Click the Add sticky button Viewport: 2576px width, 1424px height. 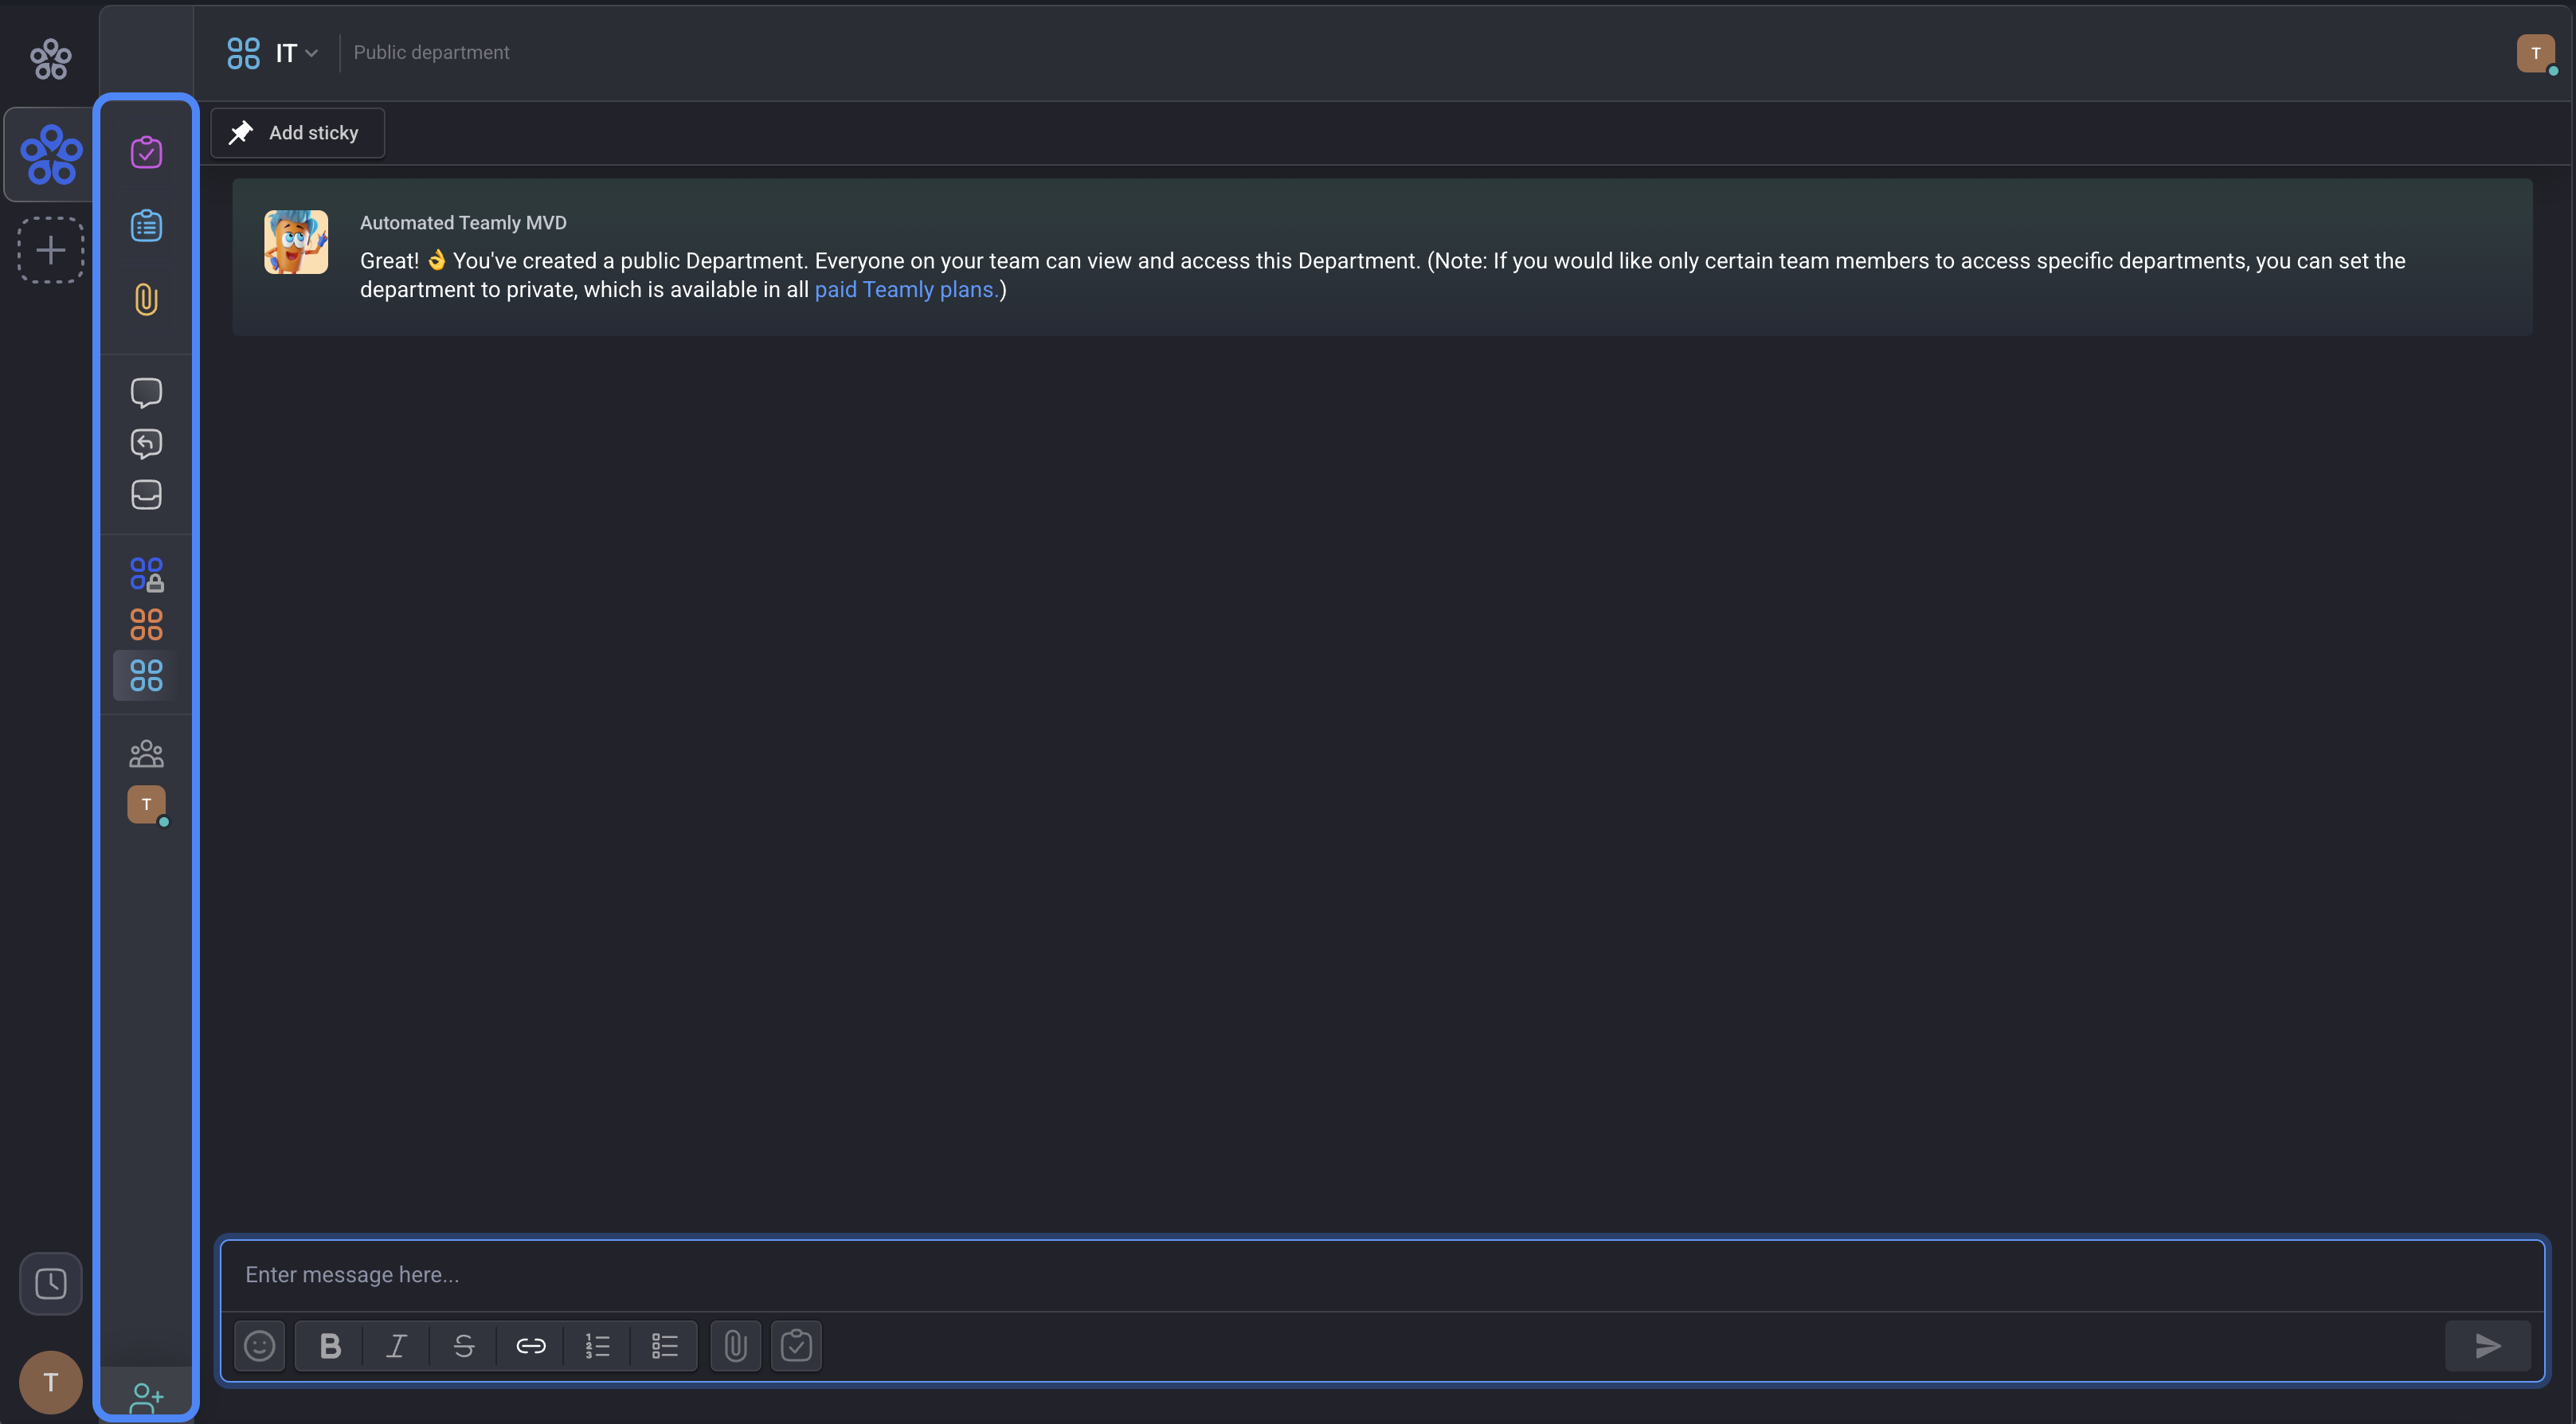[x=297, y=133]
